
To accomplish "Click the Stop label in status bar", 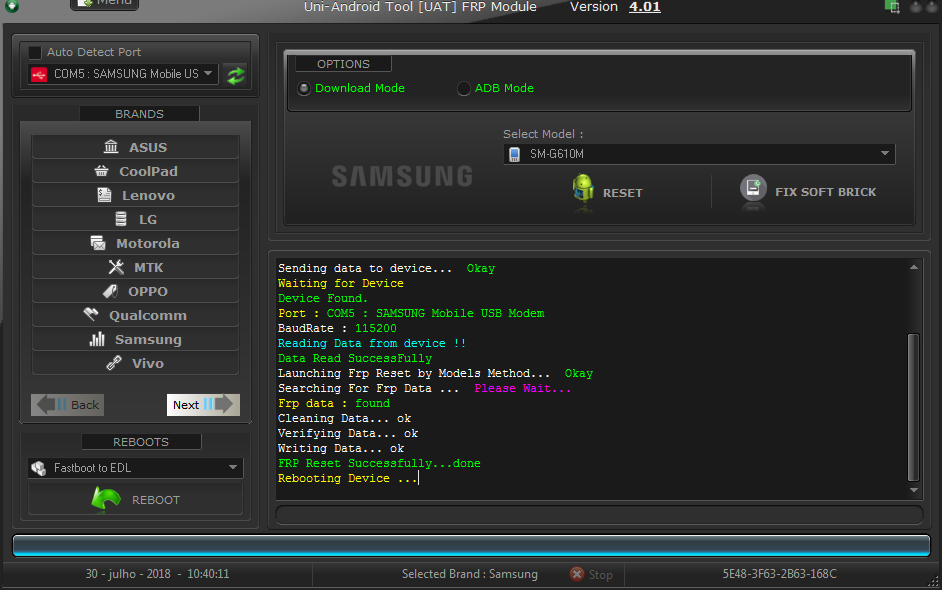I will pos(600,575).
